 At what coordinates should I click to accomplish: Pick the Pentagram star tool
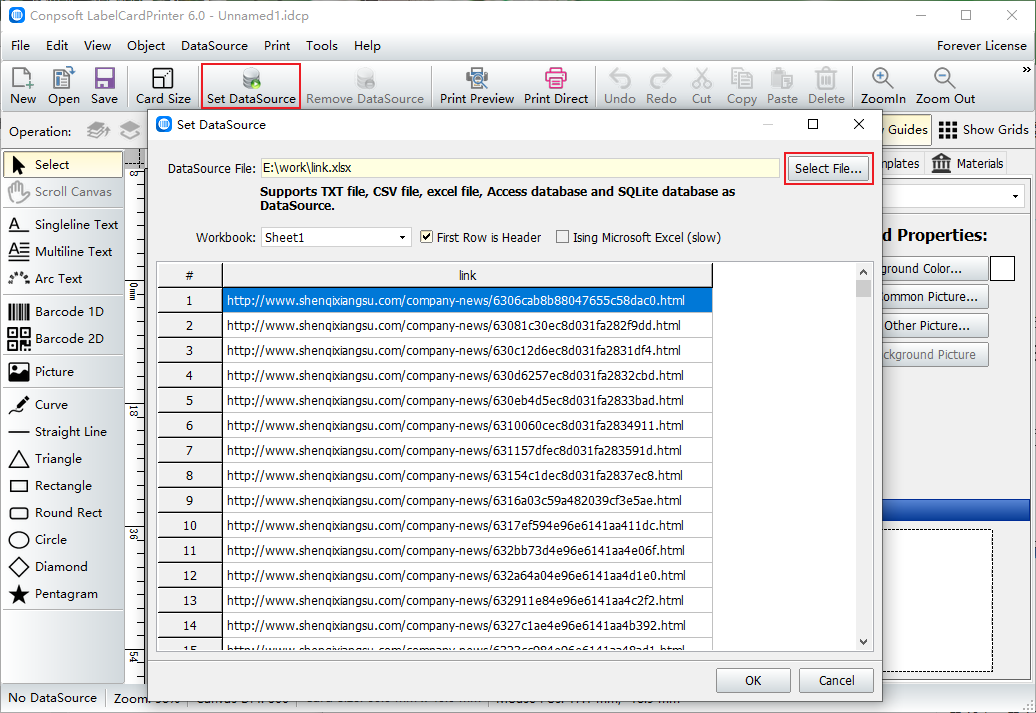(x=63, y=594)
